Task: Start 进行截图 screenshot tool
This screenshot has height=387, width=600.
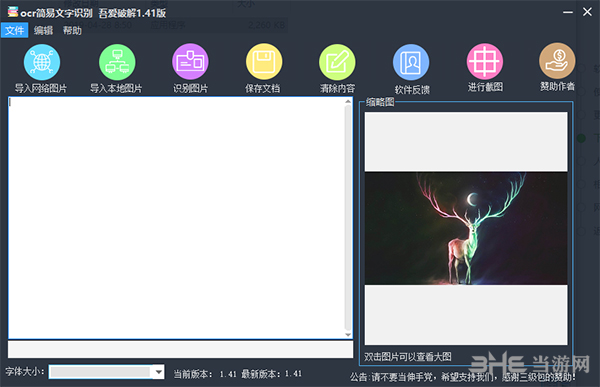Action: 484,61
